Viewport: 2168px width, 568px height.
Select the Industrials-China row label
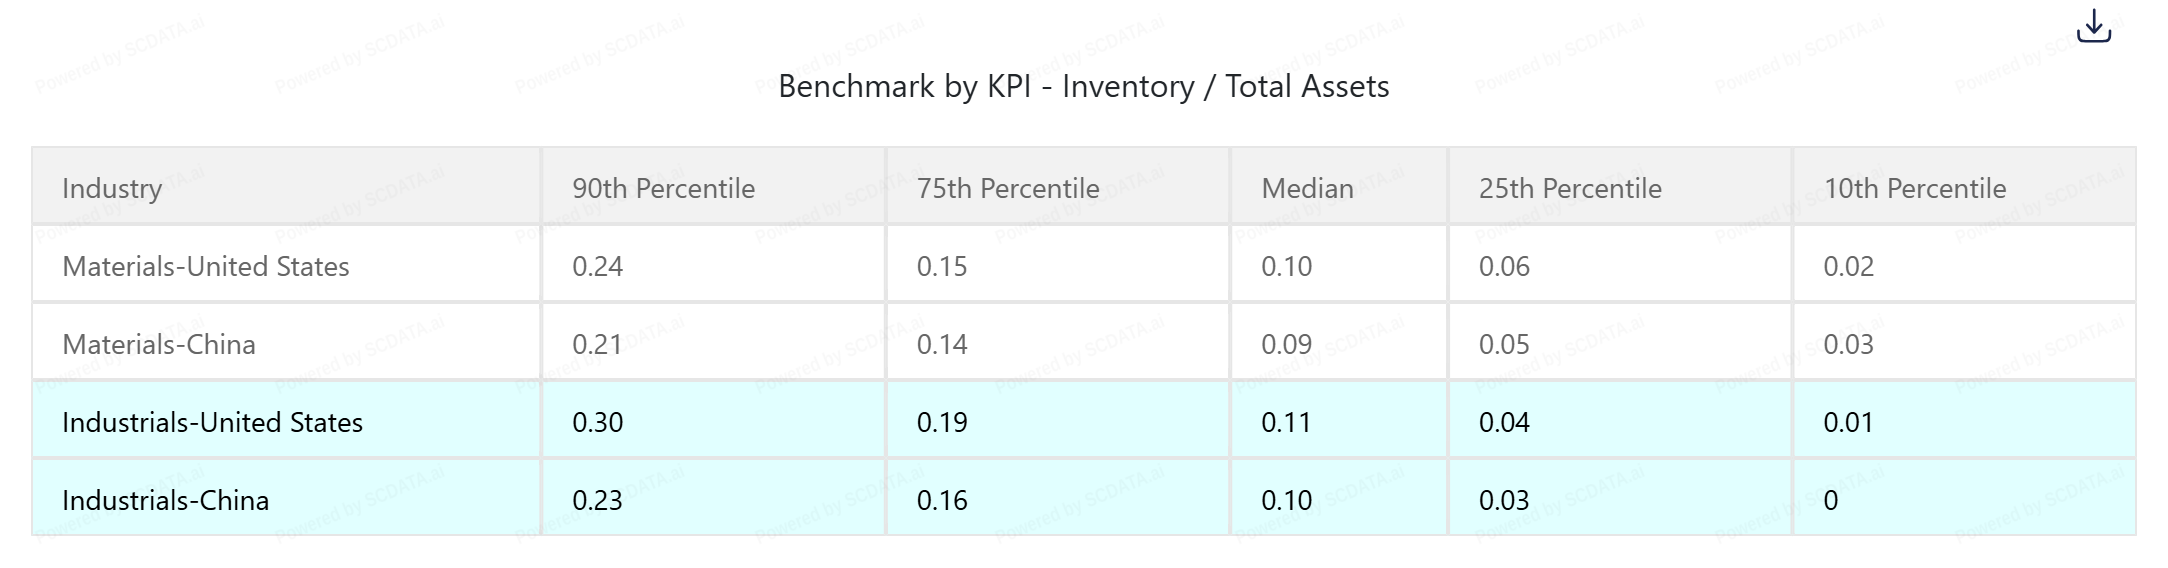click(166, 500)
